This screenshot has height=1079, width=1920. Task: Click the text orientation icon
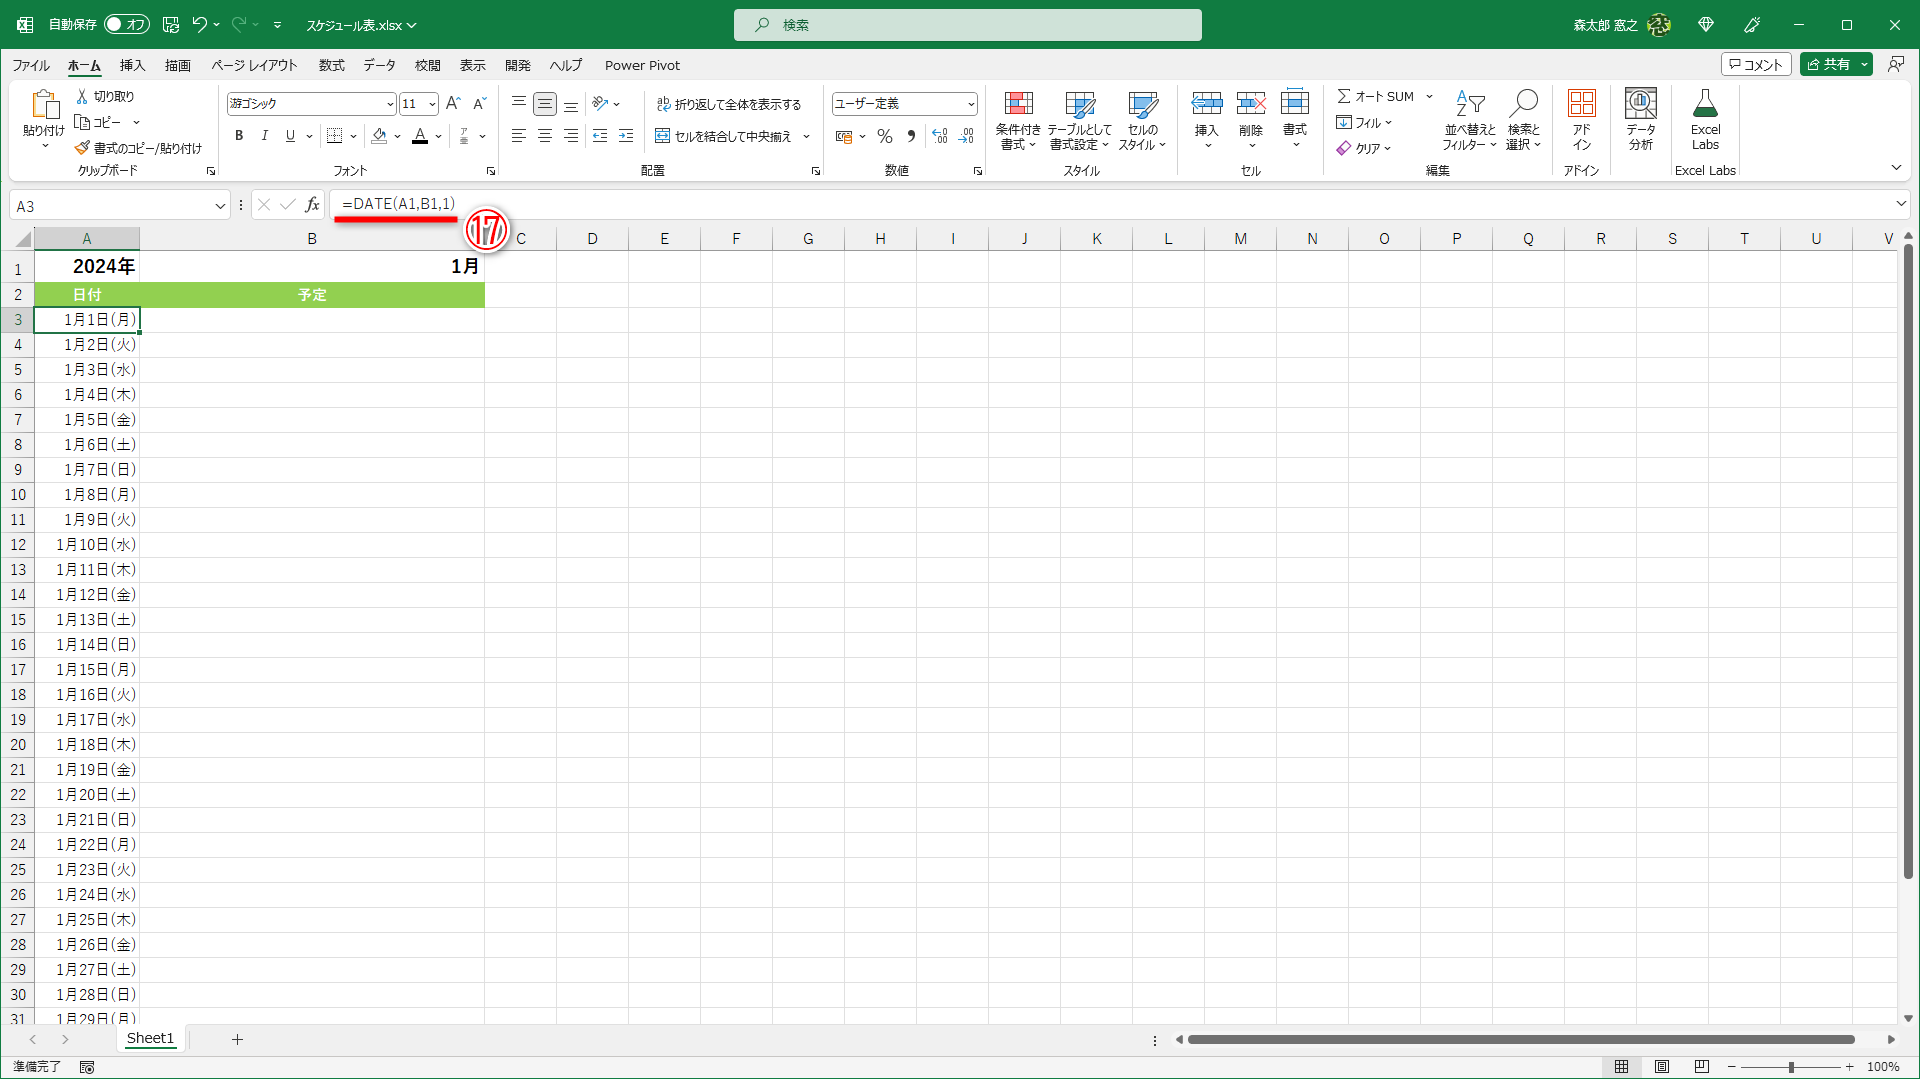tap(600, 103)
